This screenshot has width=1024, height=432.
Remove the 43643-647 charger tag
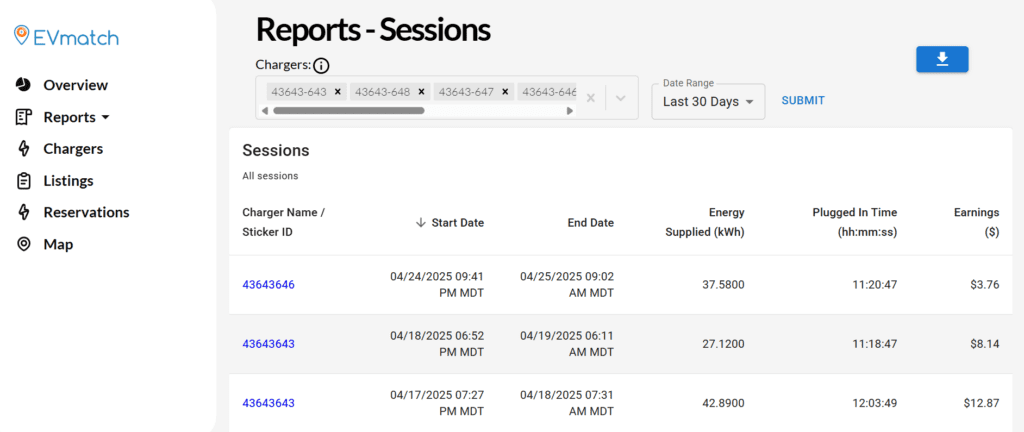coord(505,92)
